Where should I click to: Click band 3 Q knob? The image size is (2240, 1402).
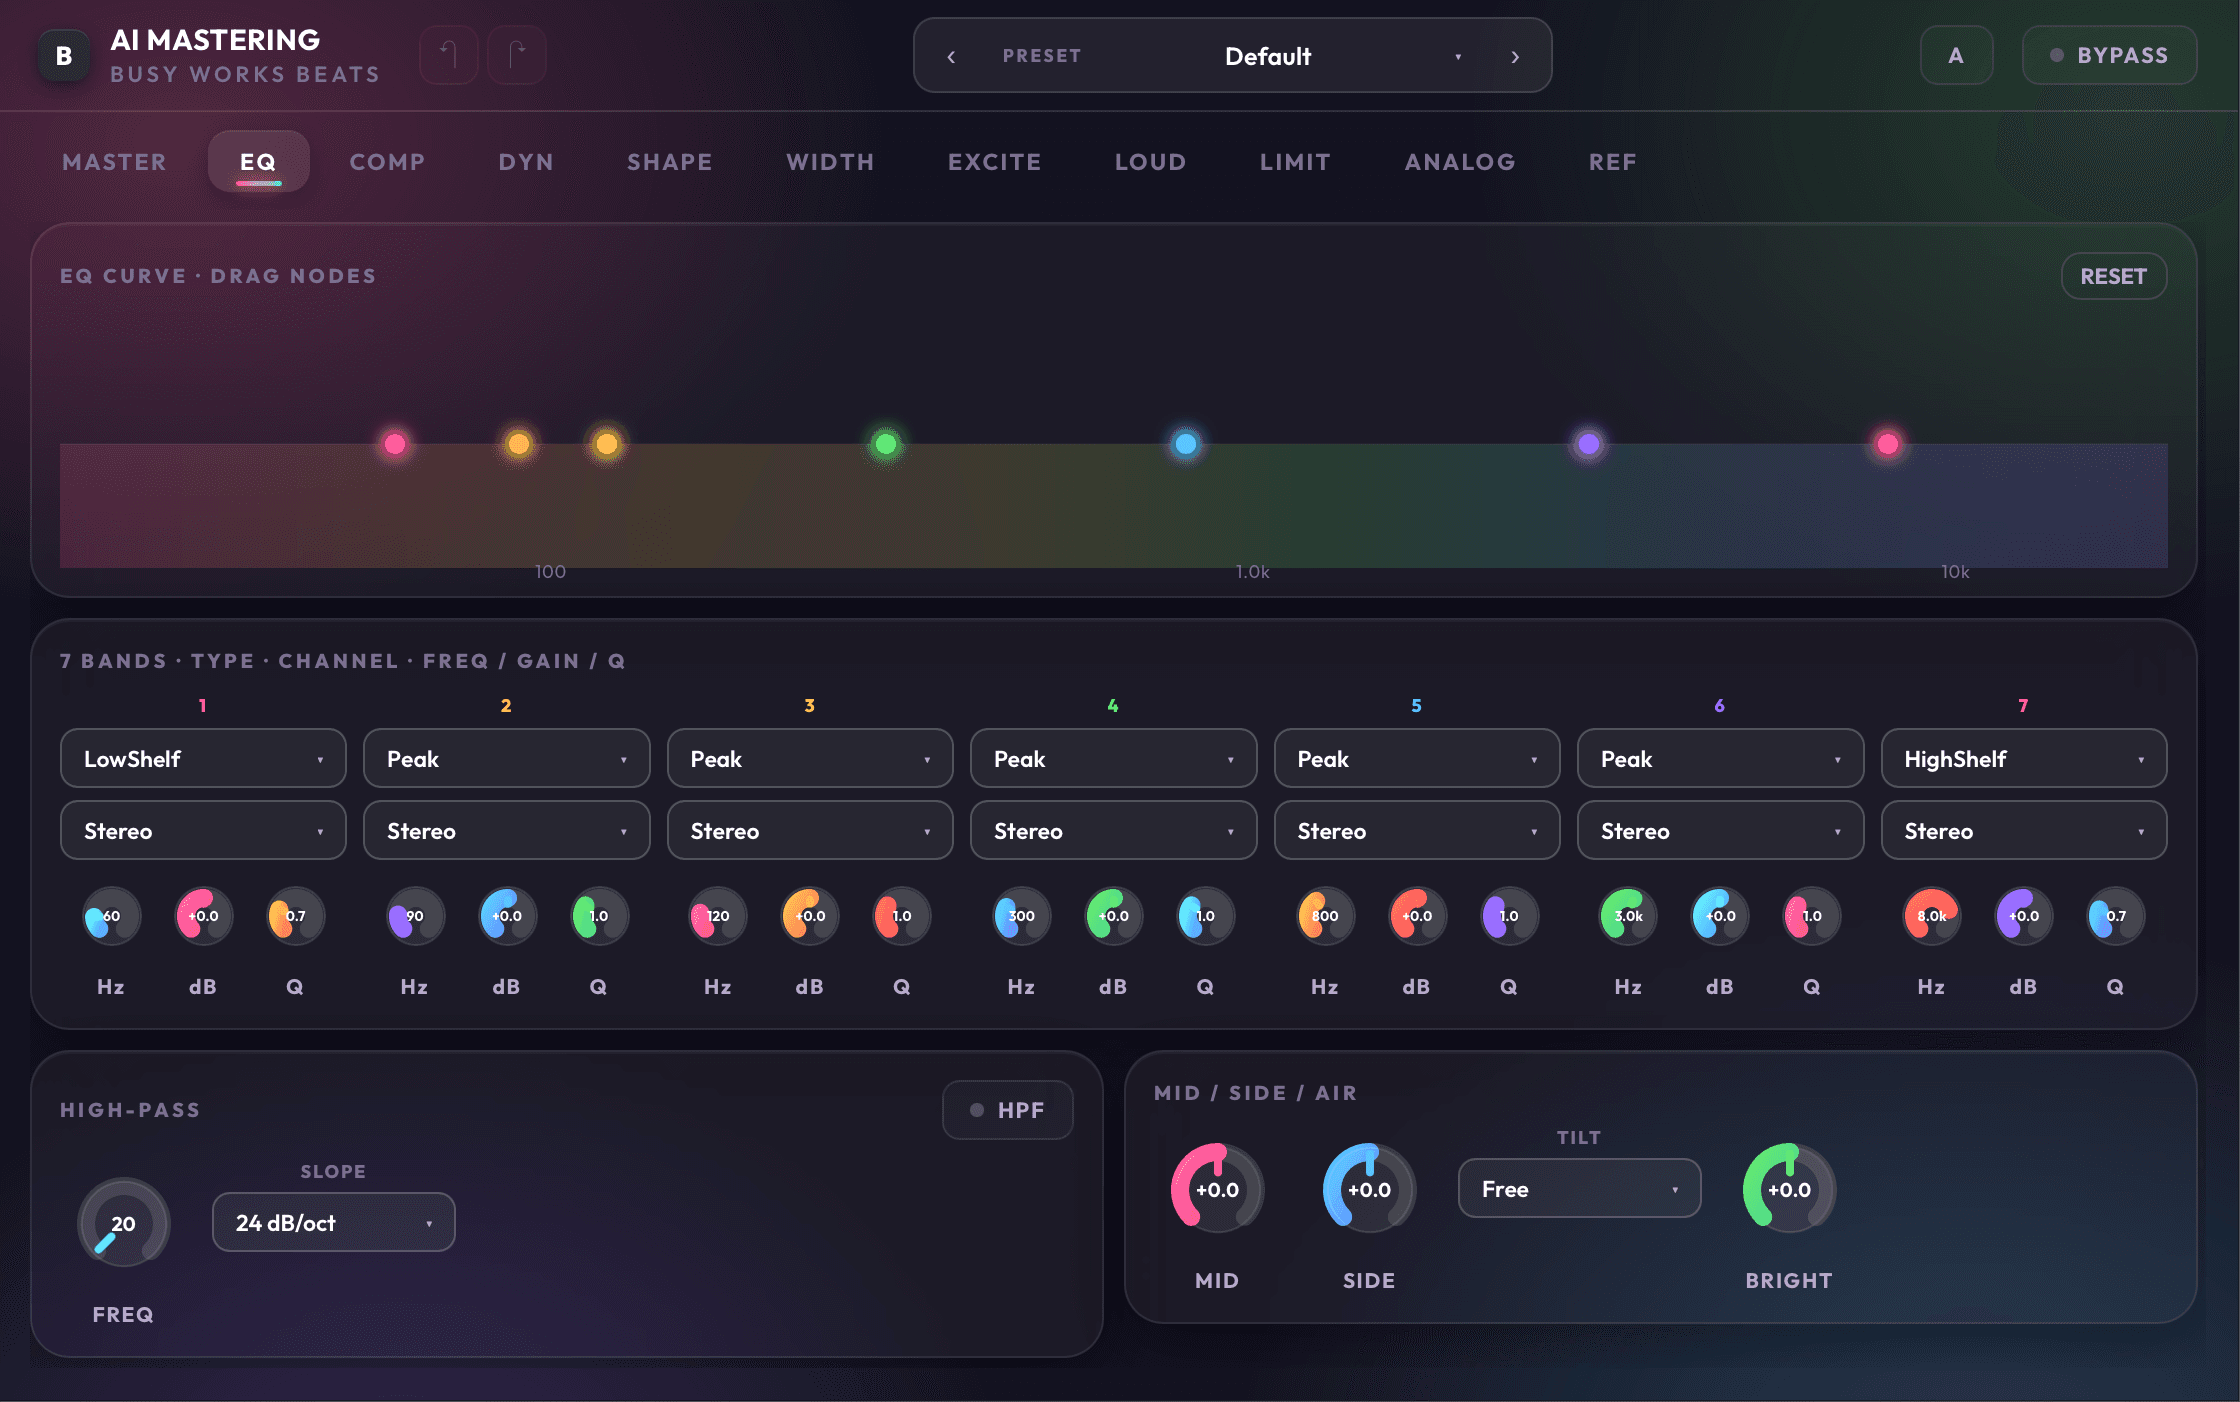tap(902, 916)
